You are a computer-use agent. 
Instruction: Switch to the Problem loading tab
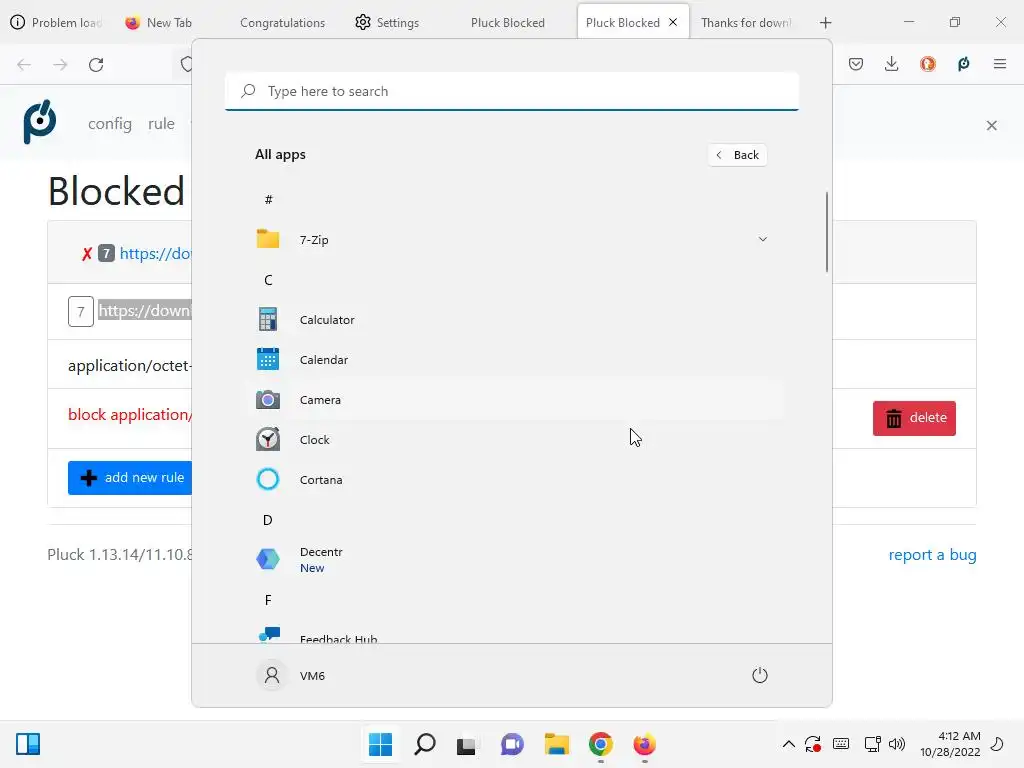coord(57,23)
